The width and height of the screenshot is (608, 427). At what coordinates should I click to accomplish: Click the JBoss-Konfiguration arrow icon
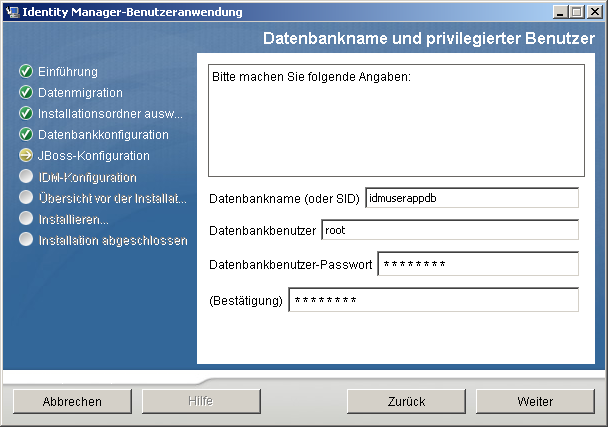[26, 156]
